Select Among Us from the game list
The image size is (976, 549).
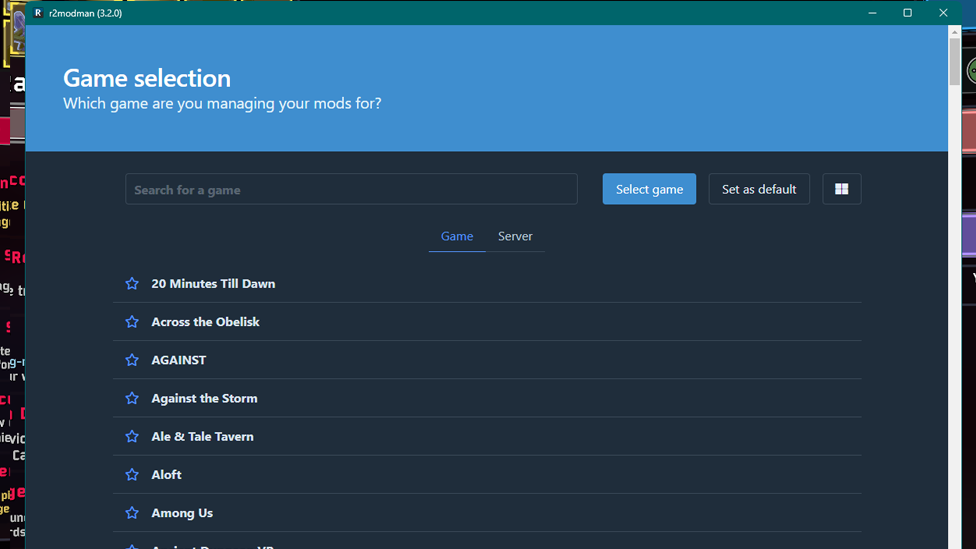(487, 513)
